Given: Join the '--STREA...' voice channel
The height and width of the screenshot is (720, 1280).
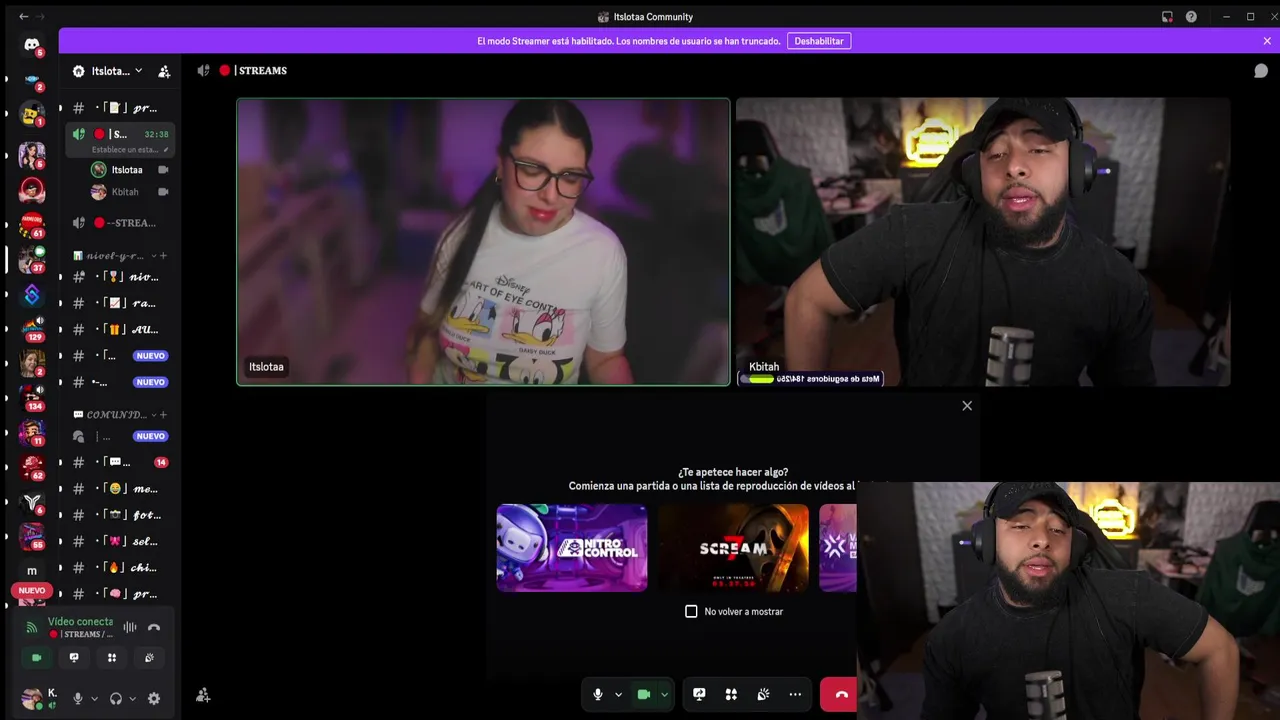Looking at the screenshot, I should 120,223.
